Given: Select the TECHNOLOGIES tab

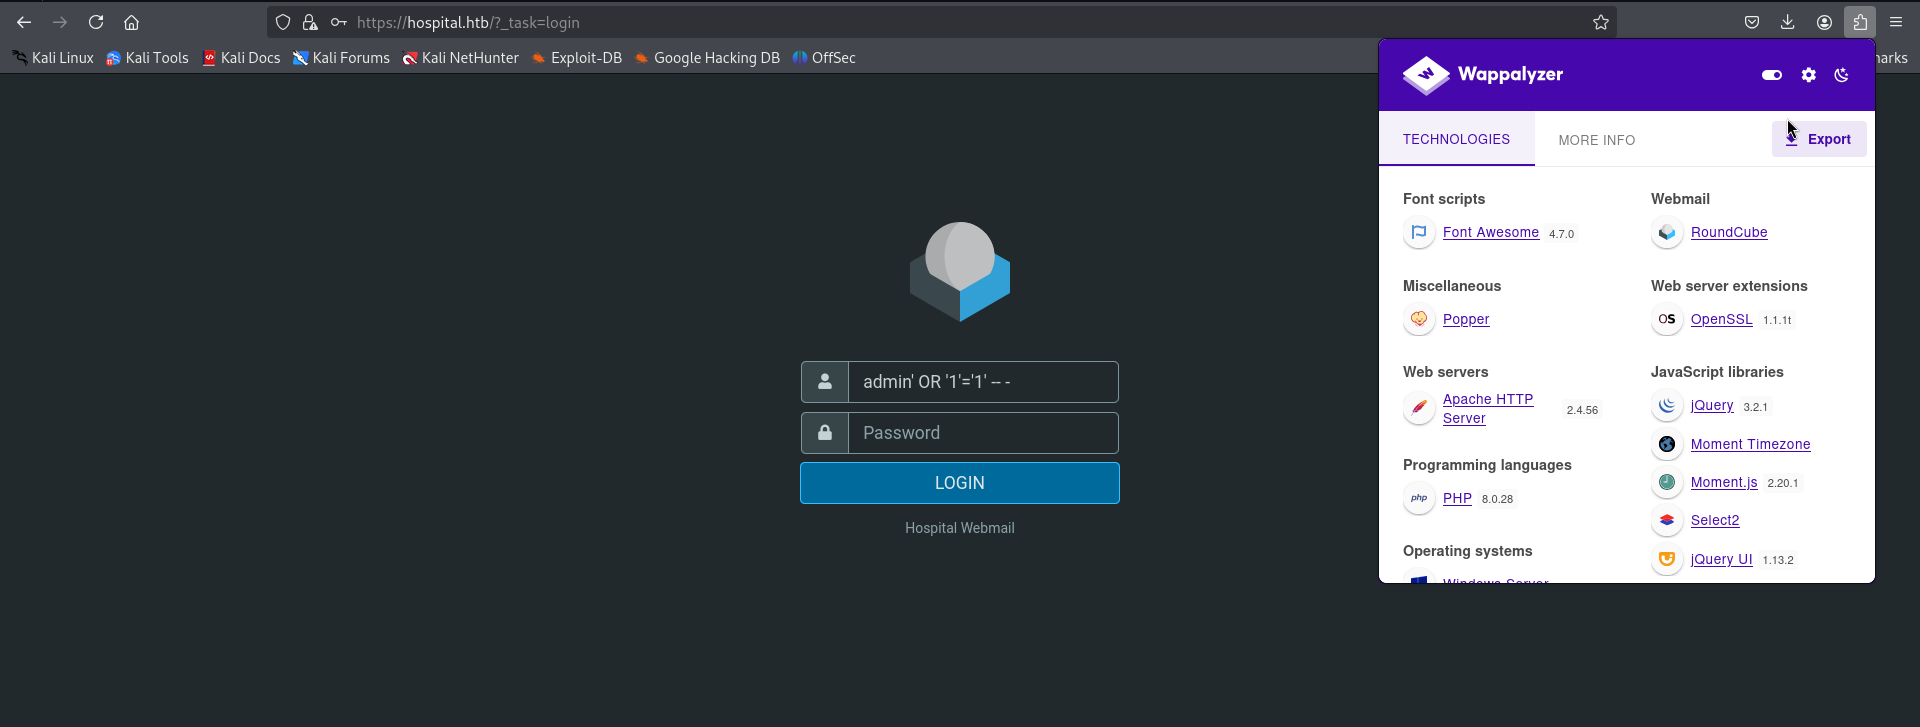Looking at the screenshot, I should click(x=1456, y=140).
